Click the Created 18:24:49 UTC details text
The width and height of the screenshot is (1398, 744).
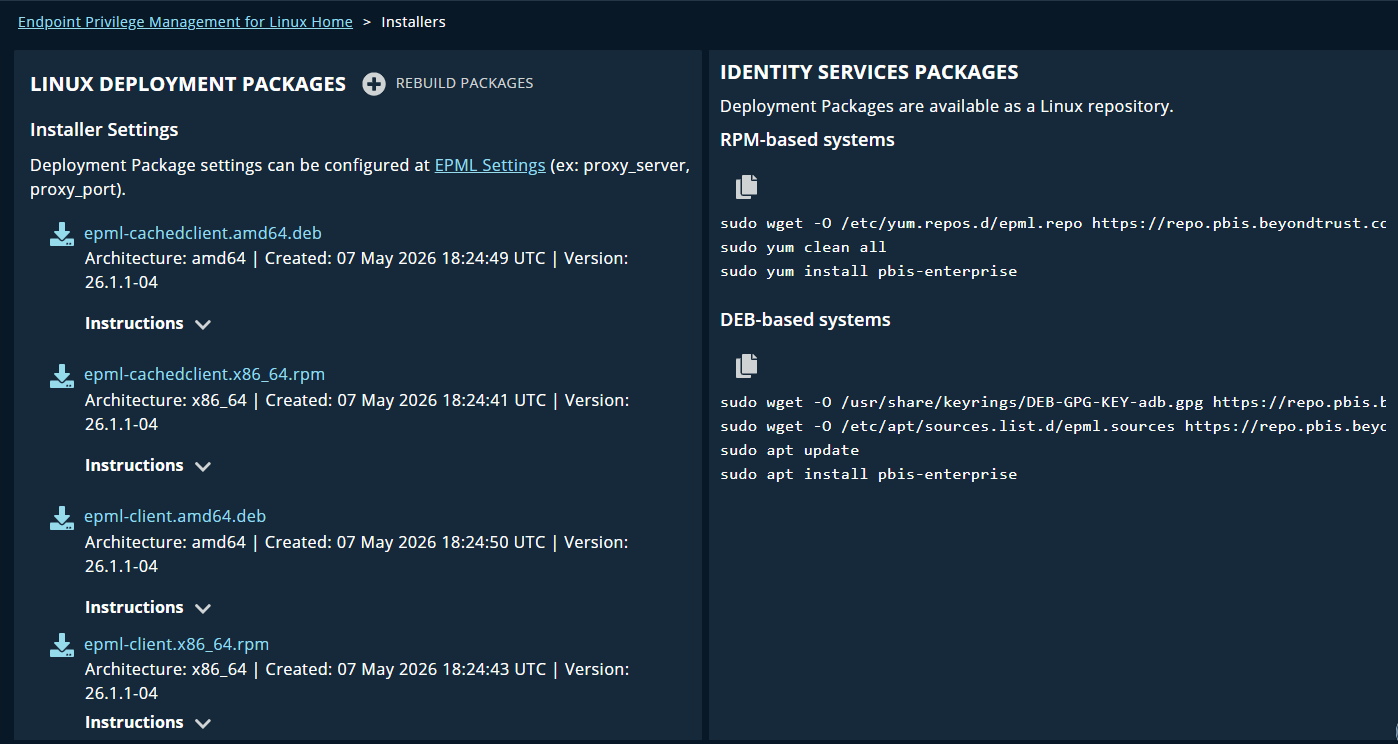356,270
